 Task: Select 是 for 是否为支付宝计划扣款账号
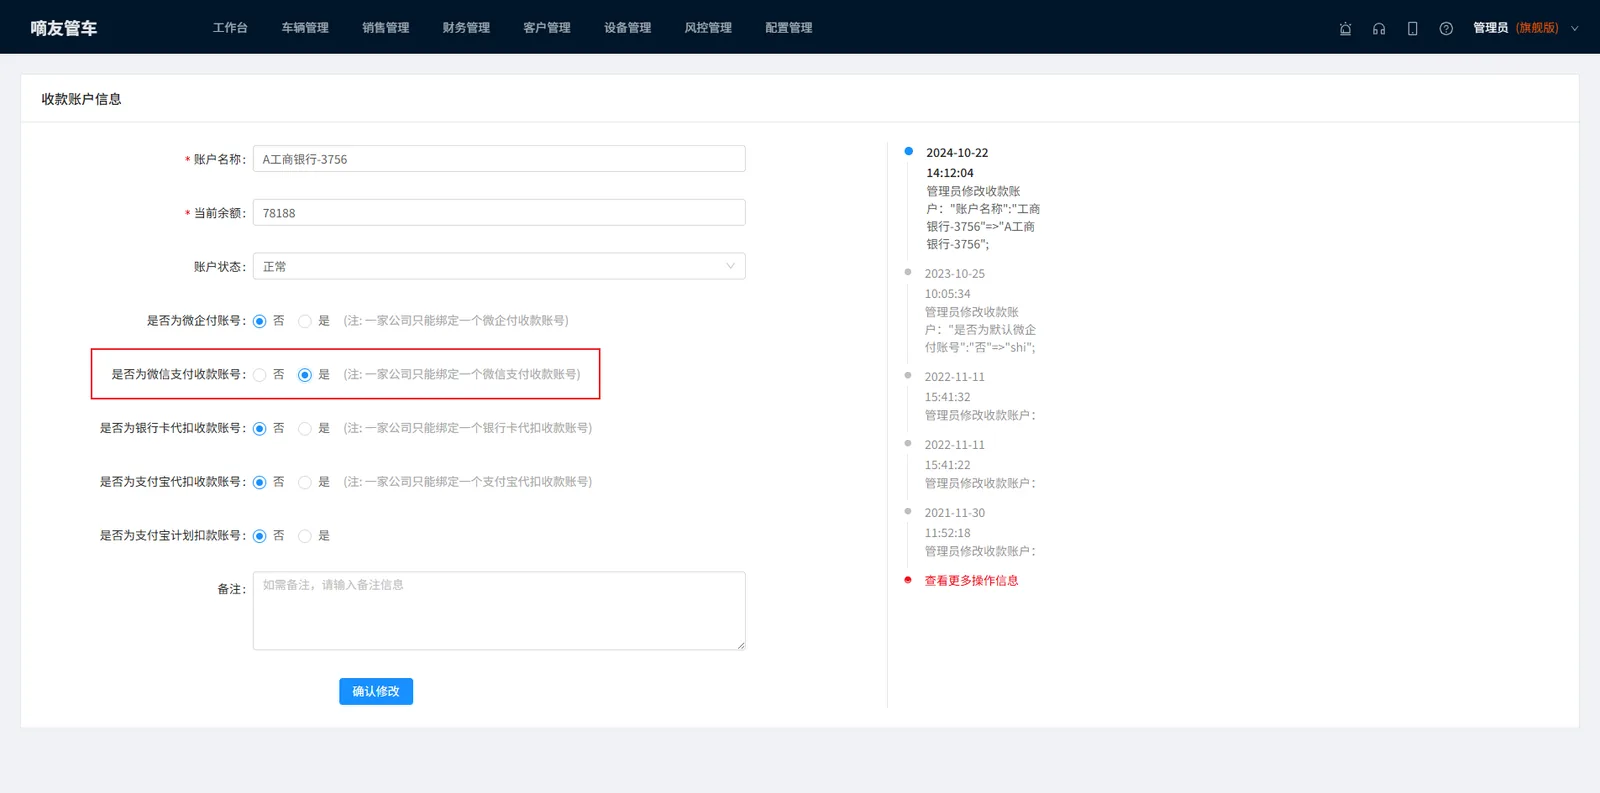click(x=305, y=536)
